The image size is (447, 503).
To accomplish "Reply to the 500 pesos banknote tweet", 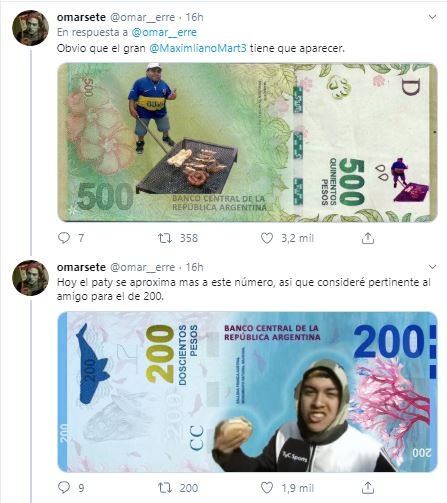I will (x=64, y=238).
